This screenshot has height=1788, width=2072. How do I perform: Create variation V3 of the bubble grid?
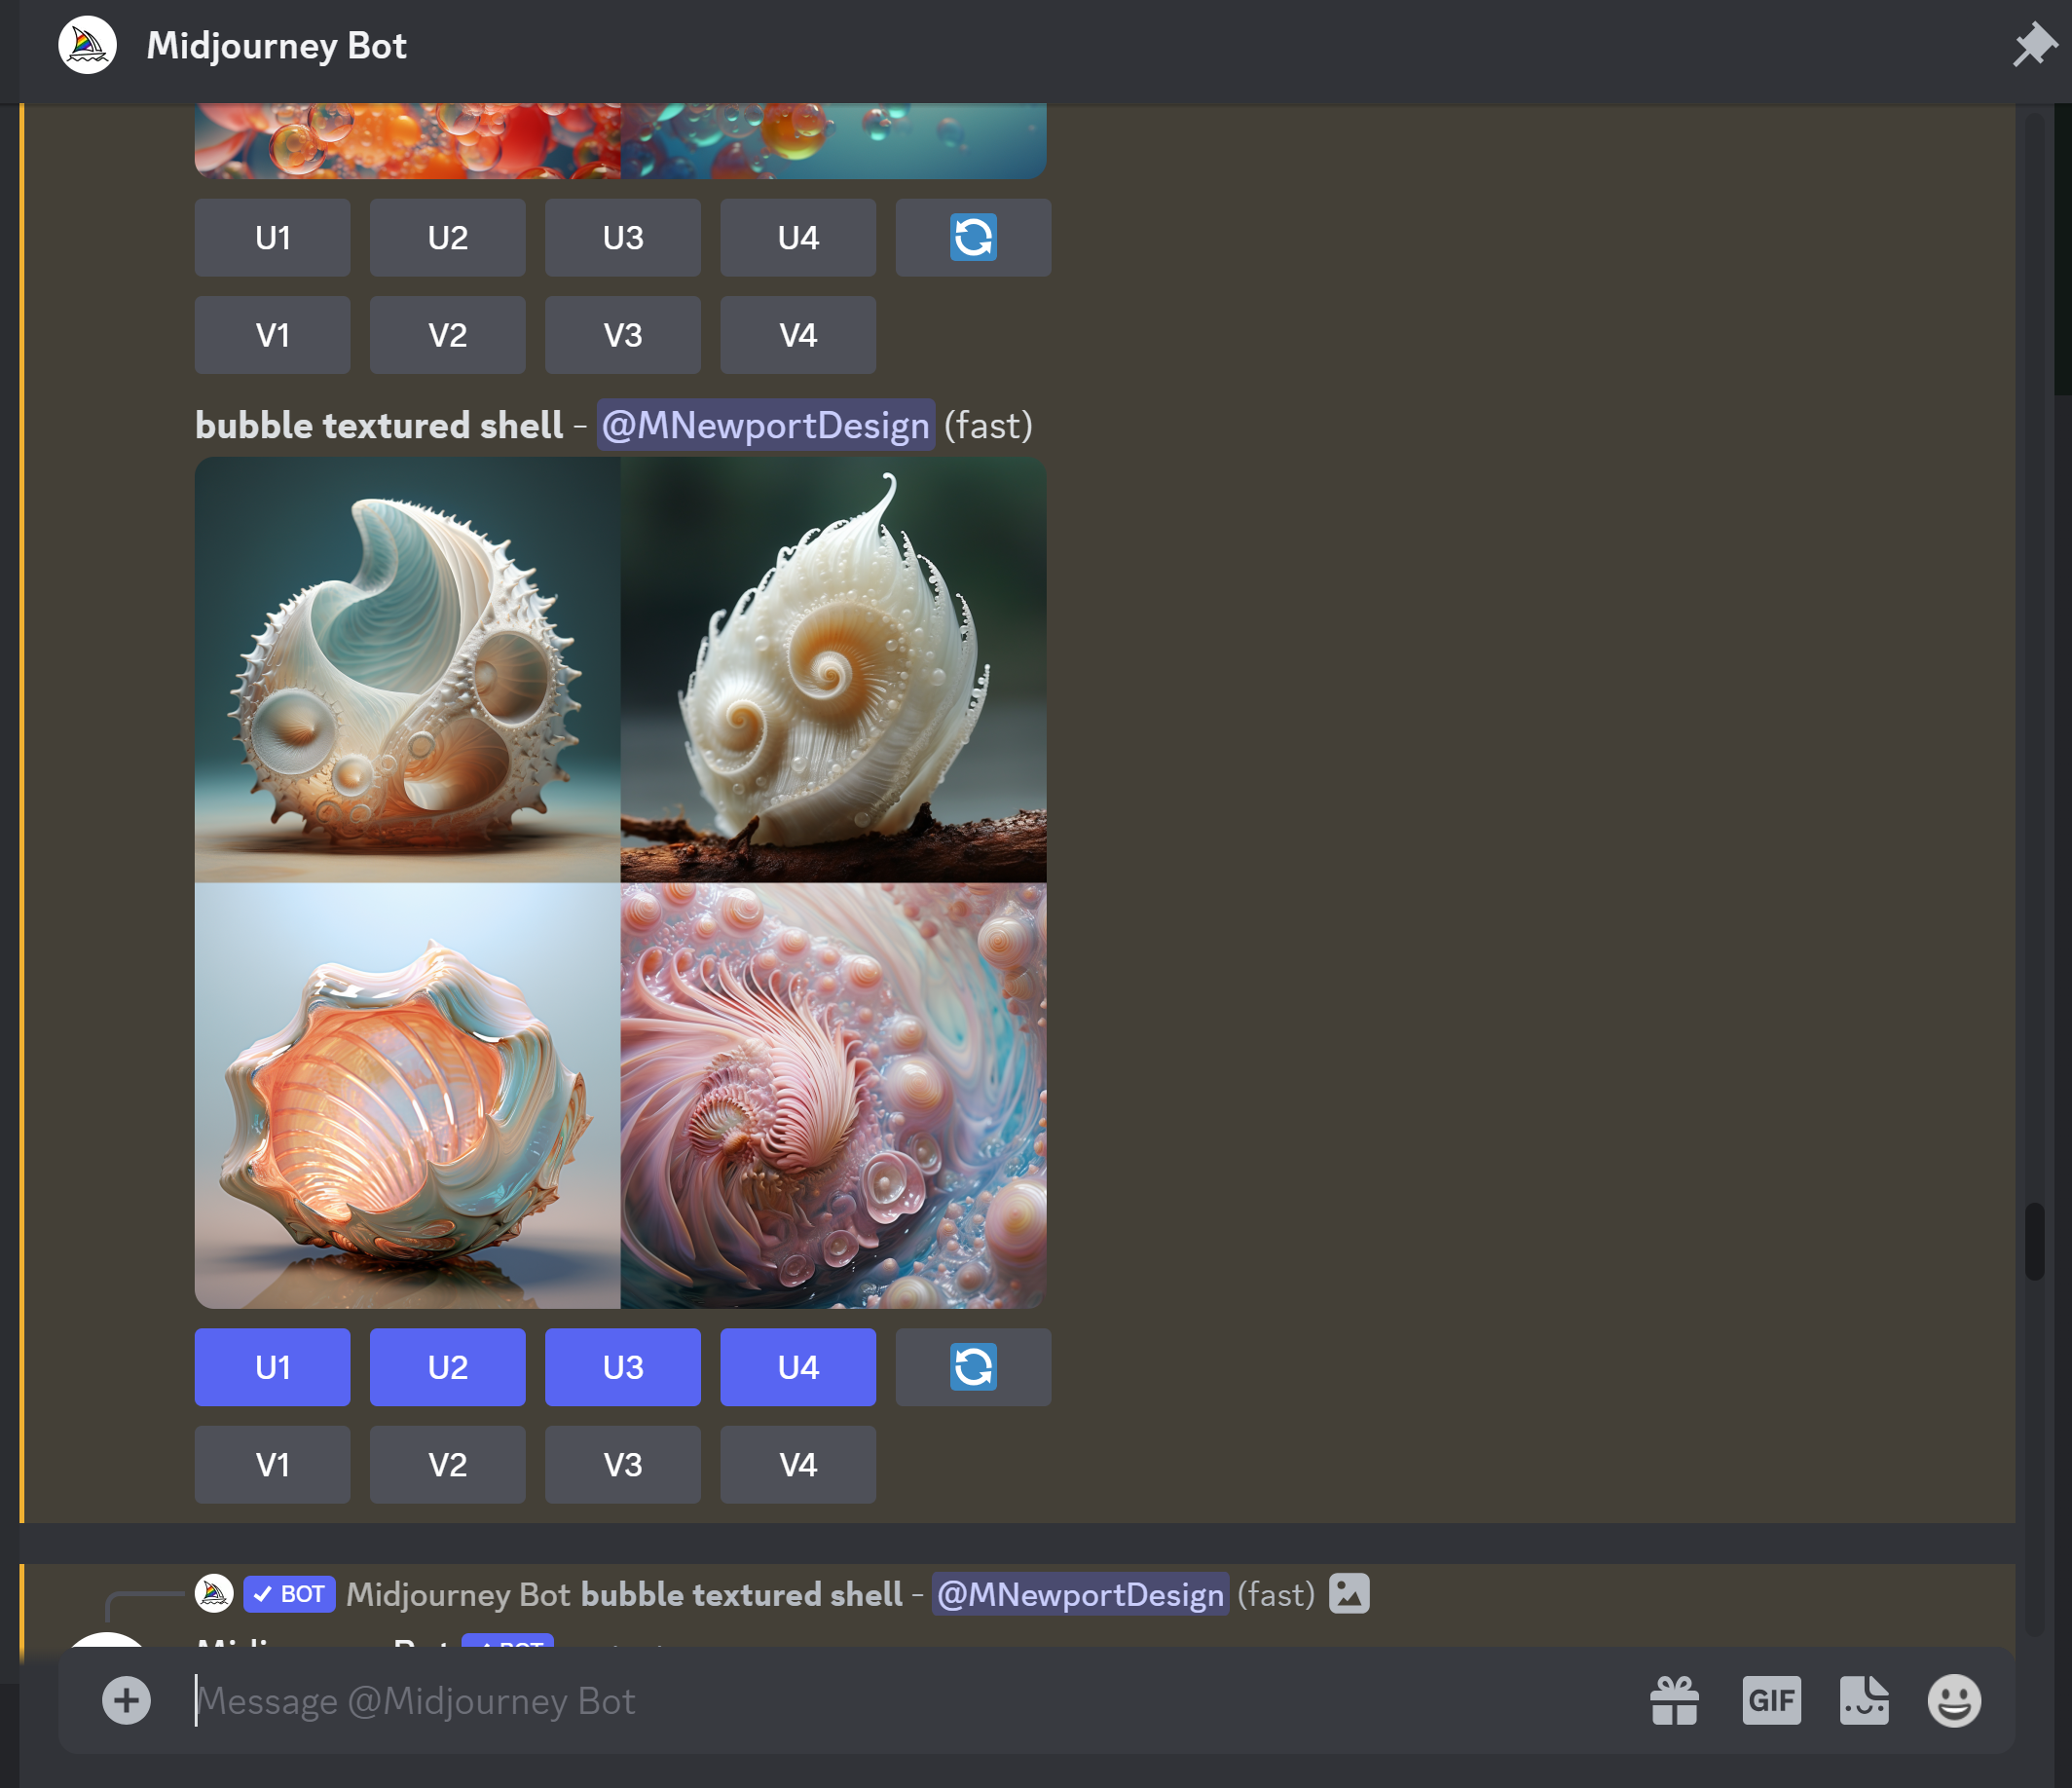click(x=622, y=335)
